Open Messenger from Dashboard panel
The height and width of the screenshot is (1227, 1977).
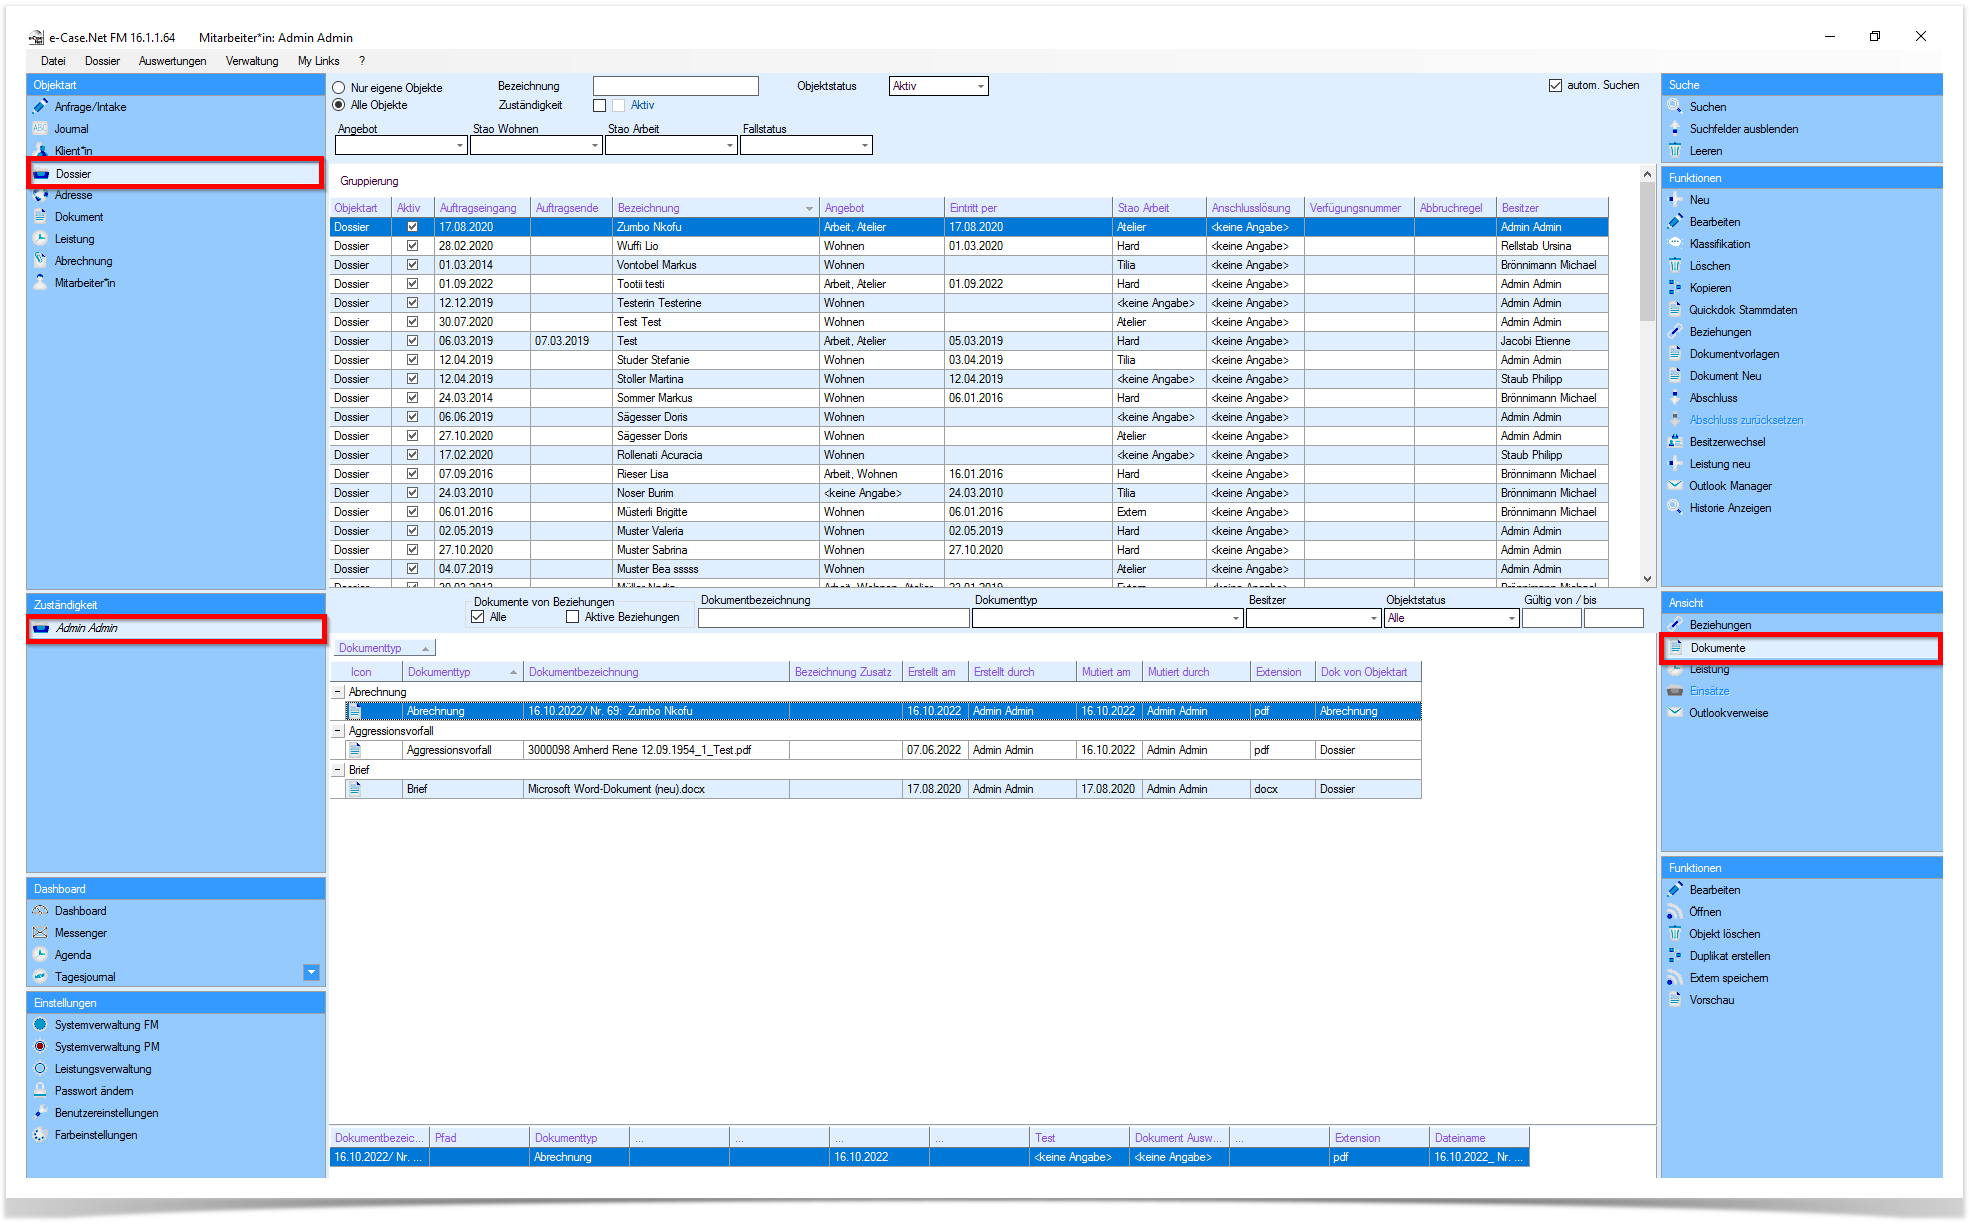tap(81, 933)
